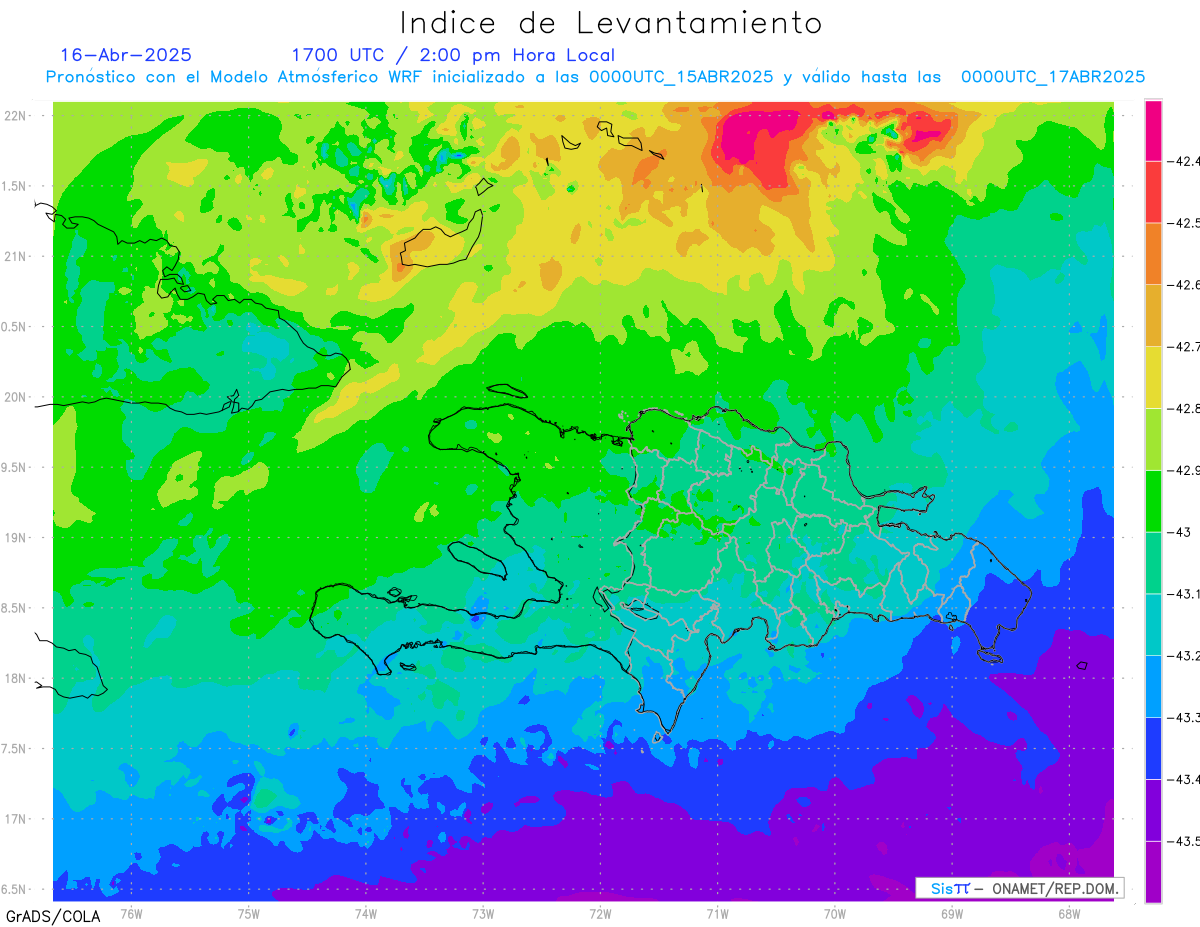Click the 69W longitude label
This screenshot has width=1200, height=927.
952,914
